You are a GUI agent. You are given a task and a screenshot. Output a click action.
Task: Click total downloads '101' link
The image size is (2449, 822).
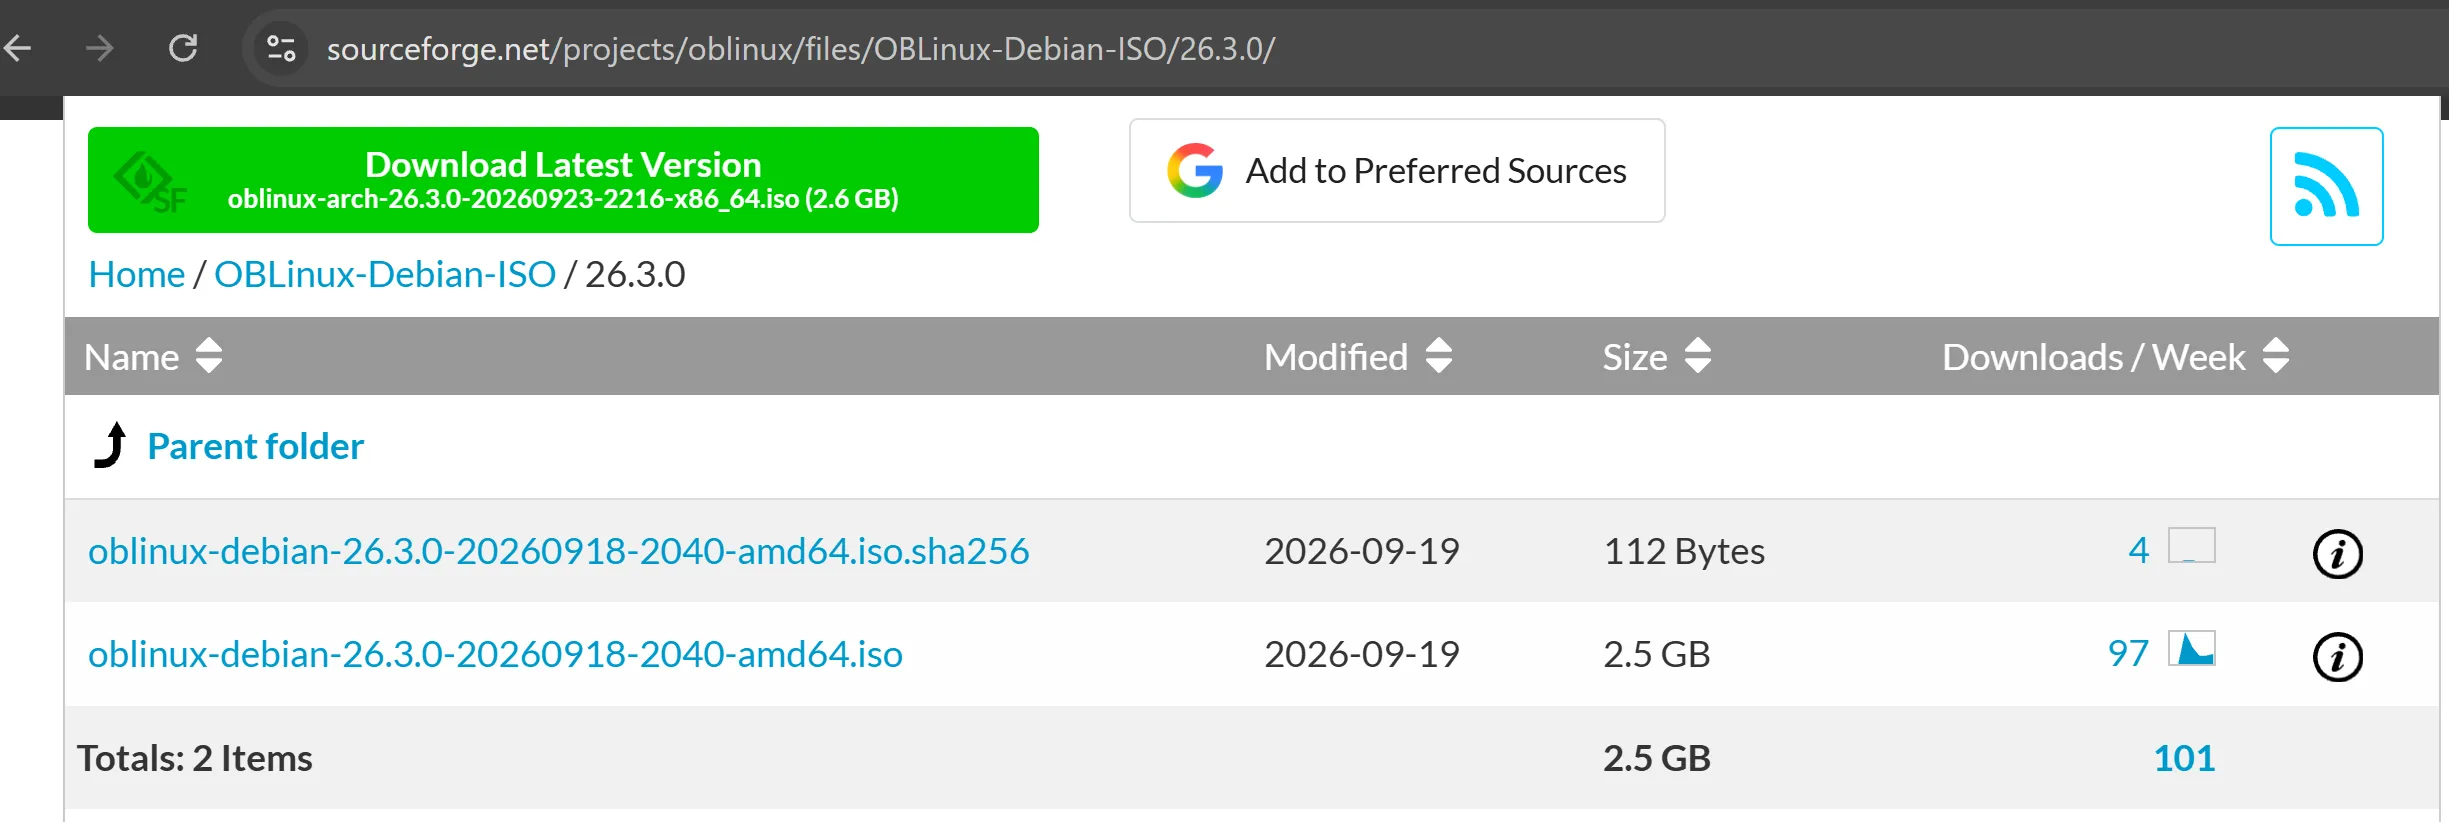coord(2184,758)
